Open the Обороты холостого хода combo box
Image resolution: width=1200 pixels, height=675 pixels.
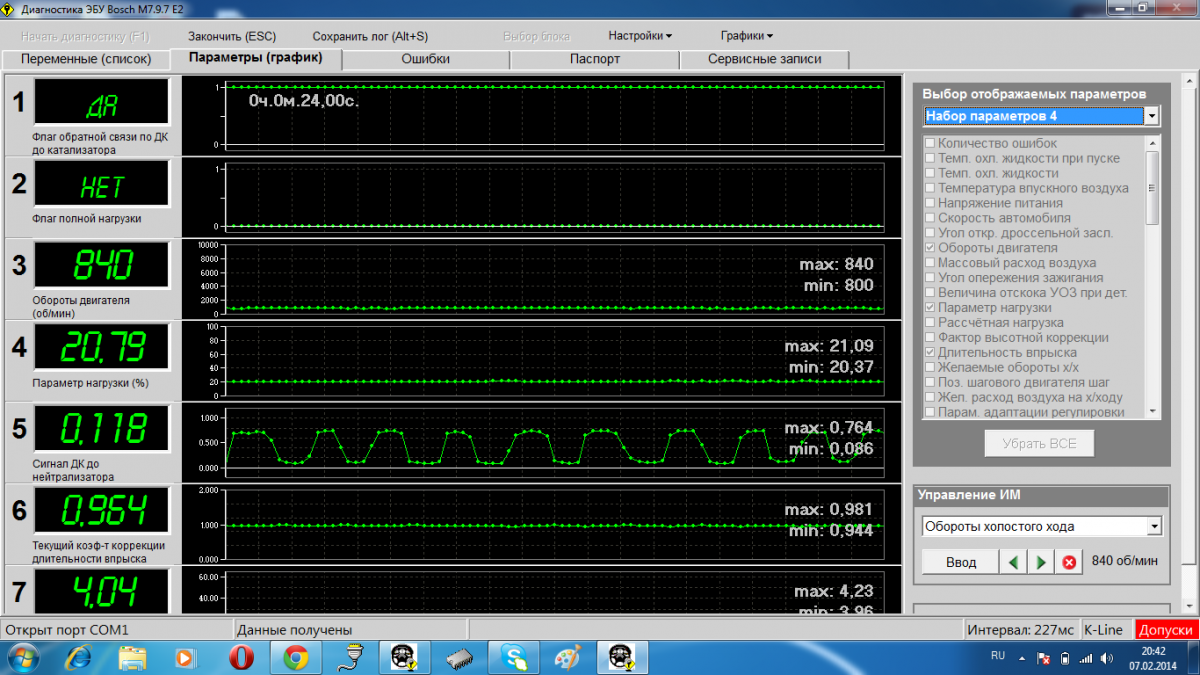click(1154, 526)
